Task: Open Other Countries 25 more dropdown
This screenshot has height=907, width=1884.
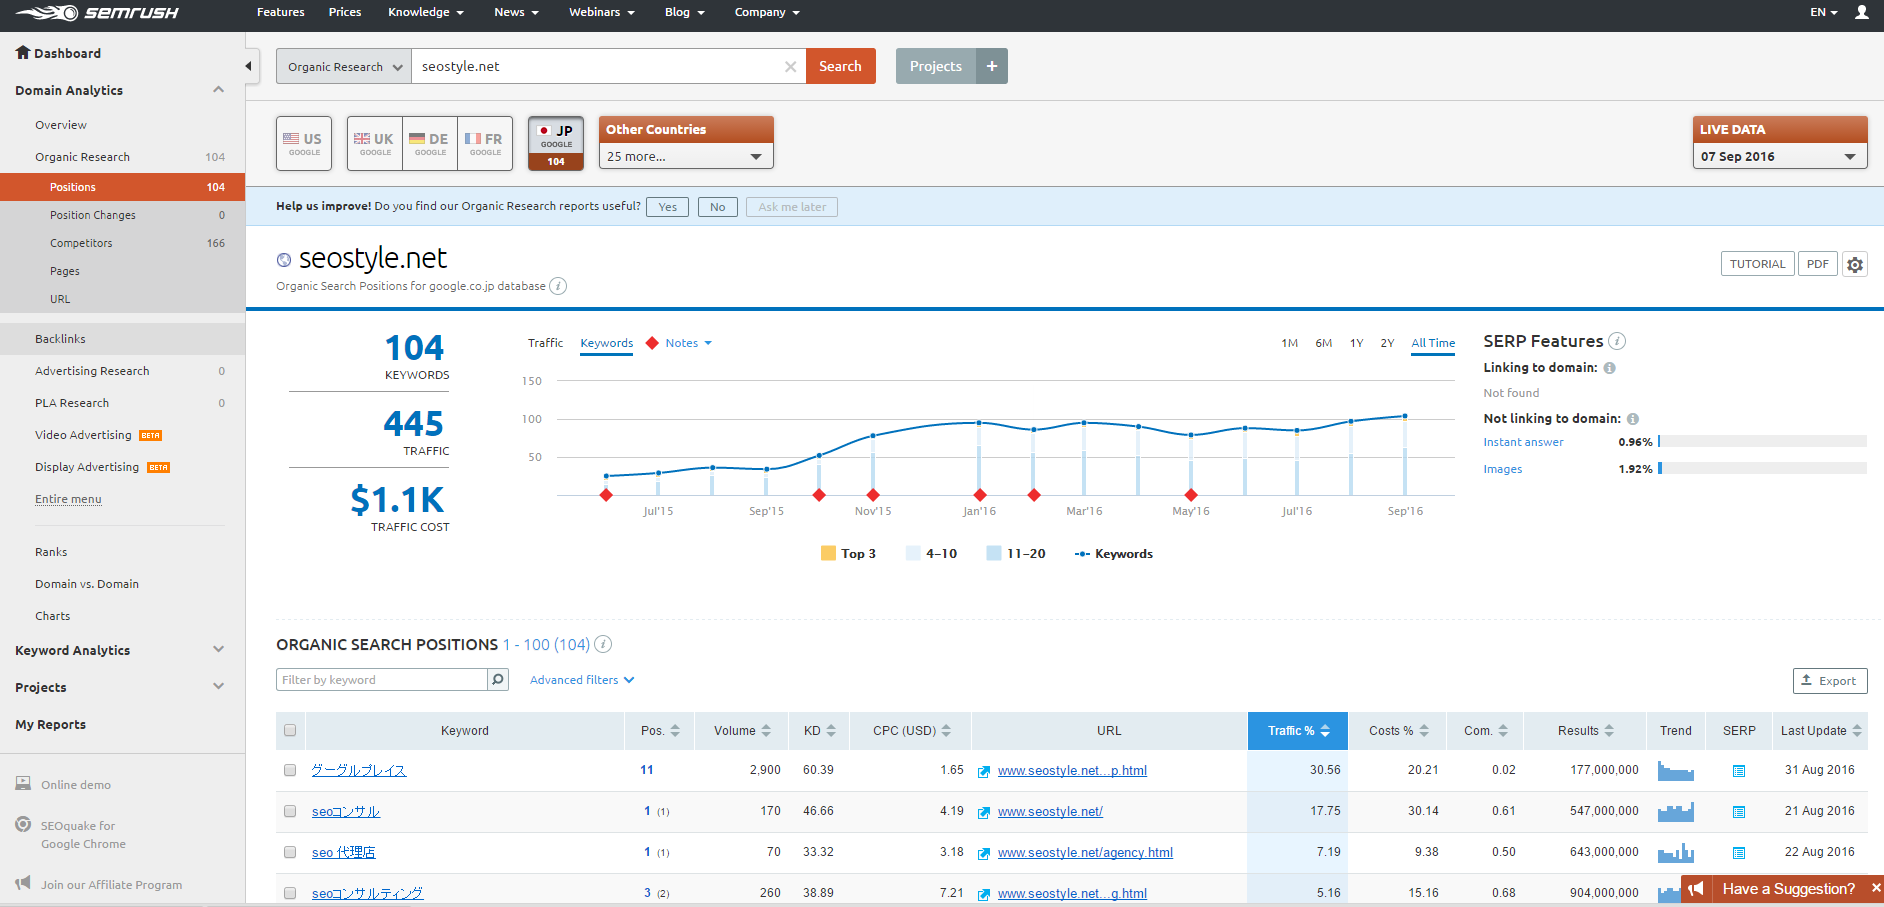Action: 686,156
